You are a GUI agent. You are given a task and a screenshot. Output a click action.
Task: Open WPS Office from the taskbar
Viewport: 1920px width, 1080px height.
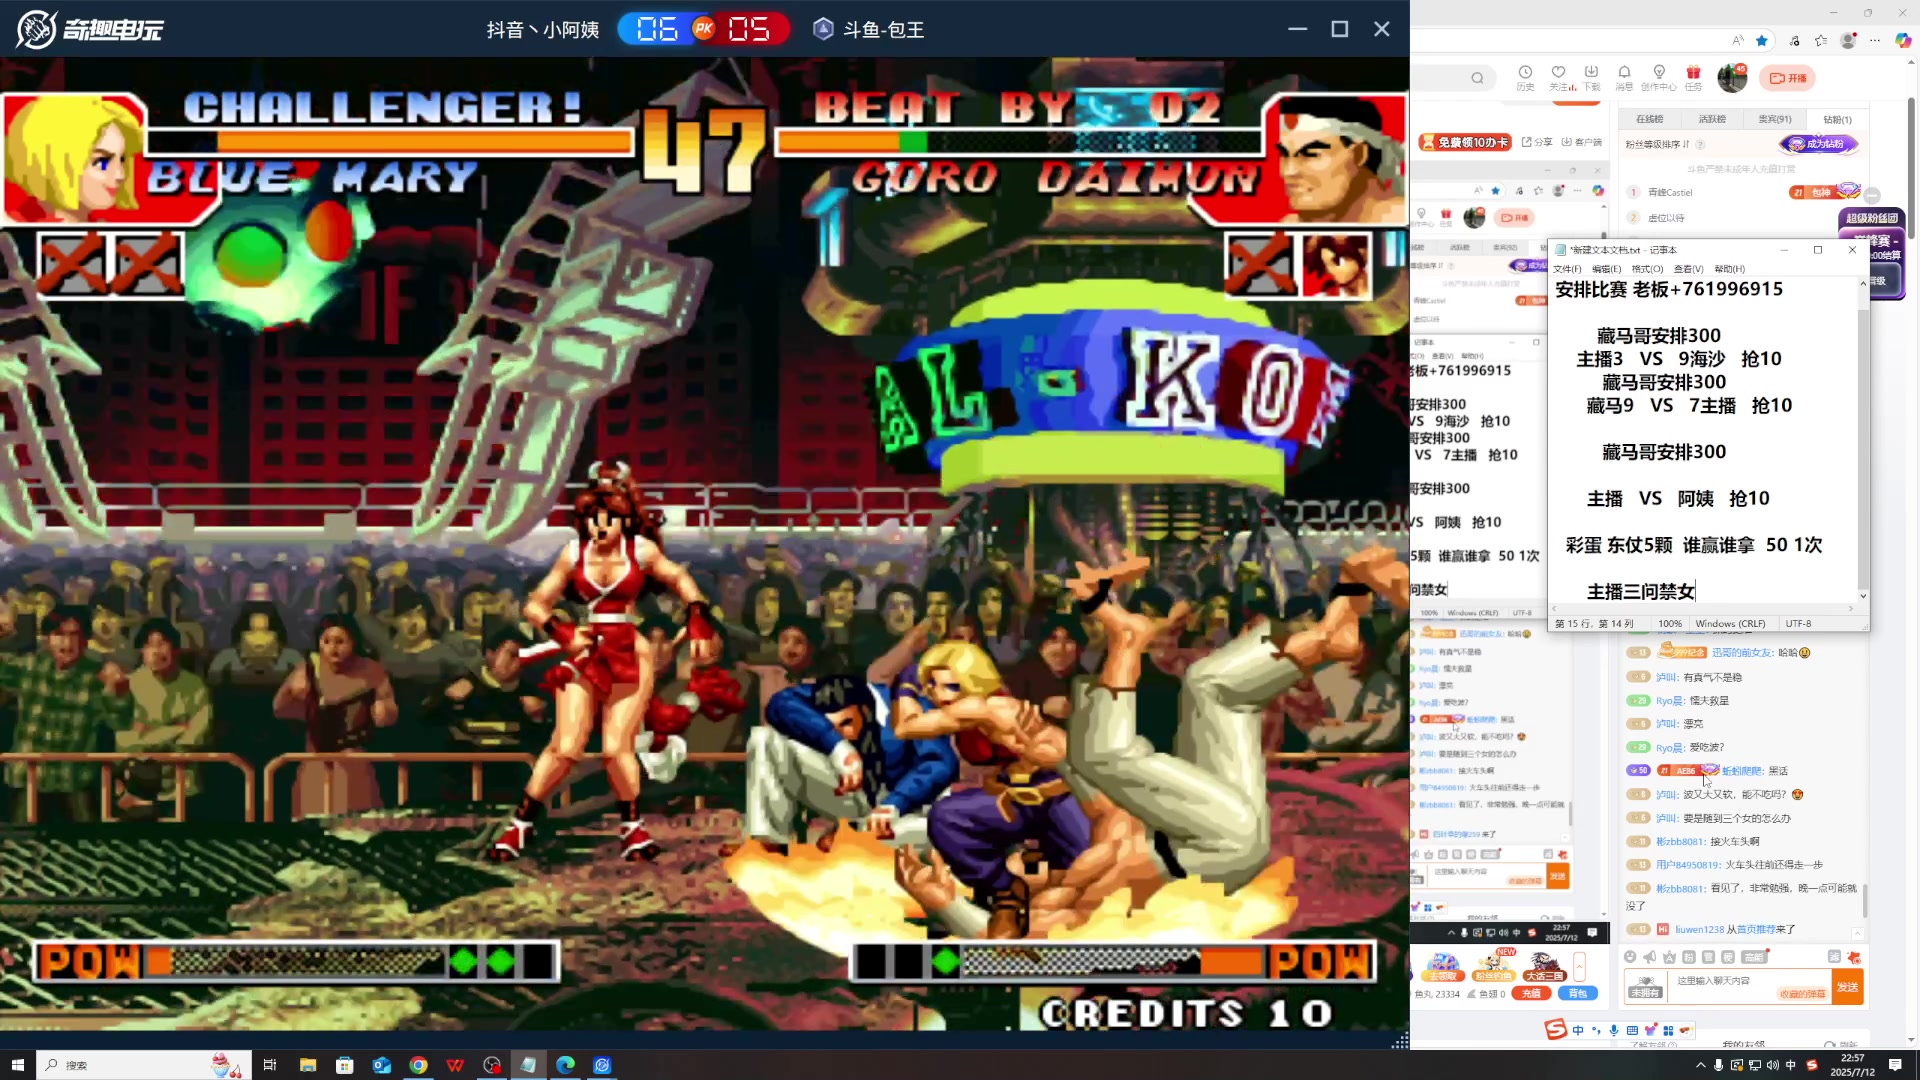tap(455, 1065)
